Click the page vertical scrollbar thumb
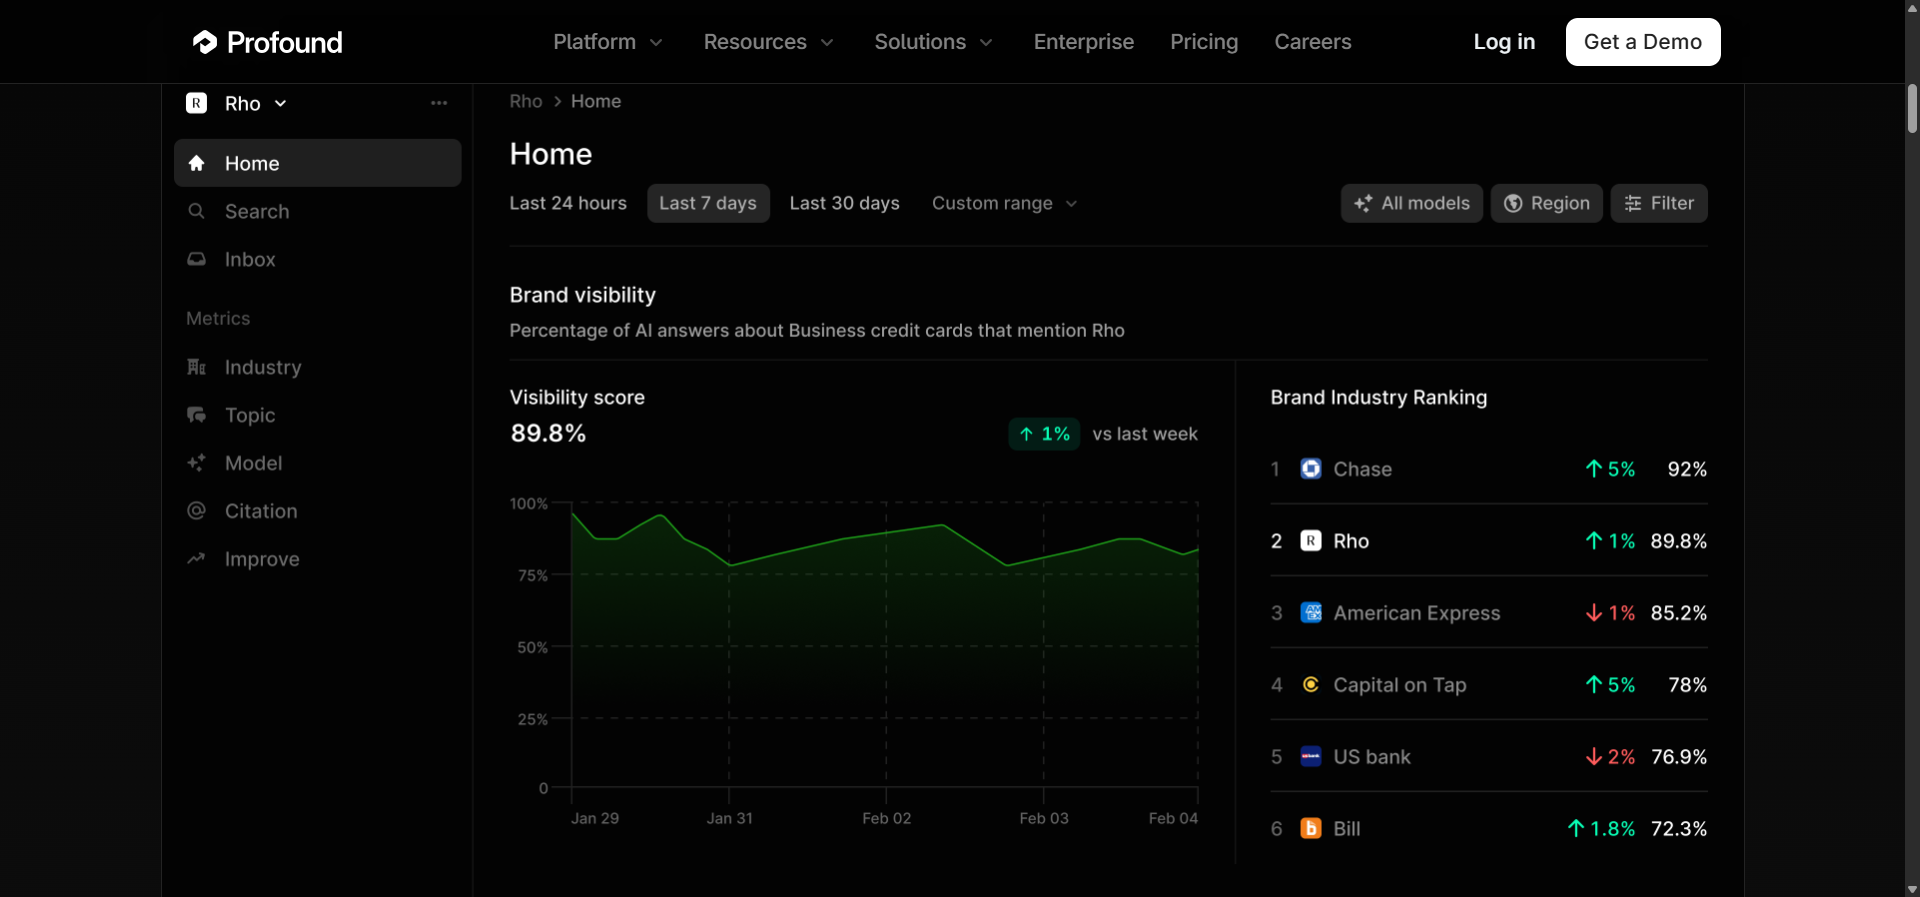 (1912, 108)
